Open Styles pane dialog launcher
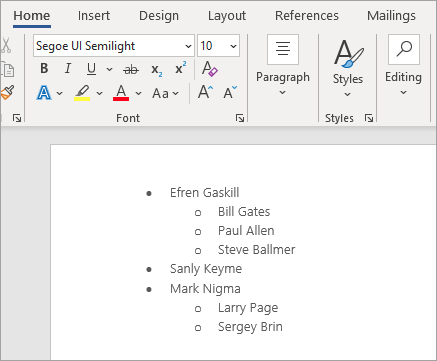This screenshot has width=437, height=361. pyautogui.click(x=369, y=118)
